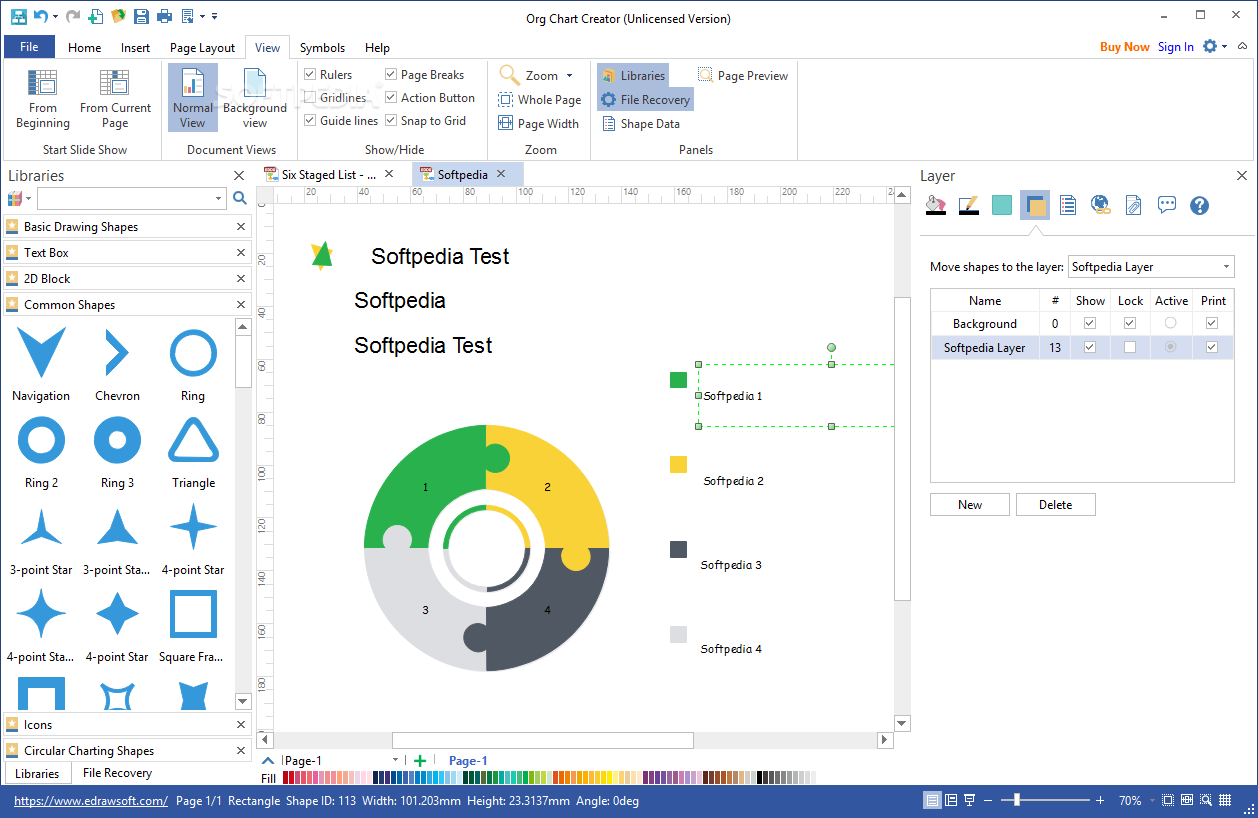Click the New layer button
This screenshot has height=818, width=1258.
point(970,505)
